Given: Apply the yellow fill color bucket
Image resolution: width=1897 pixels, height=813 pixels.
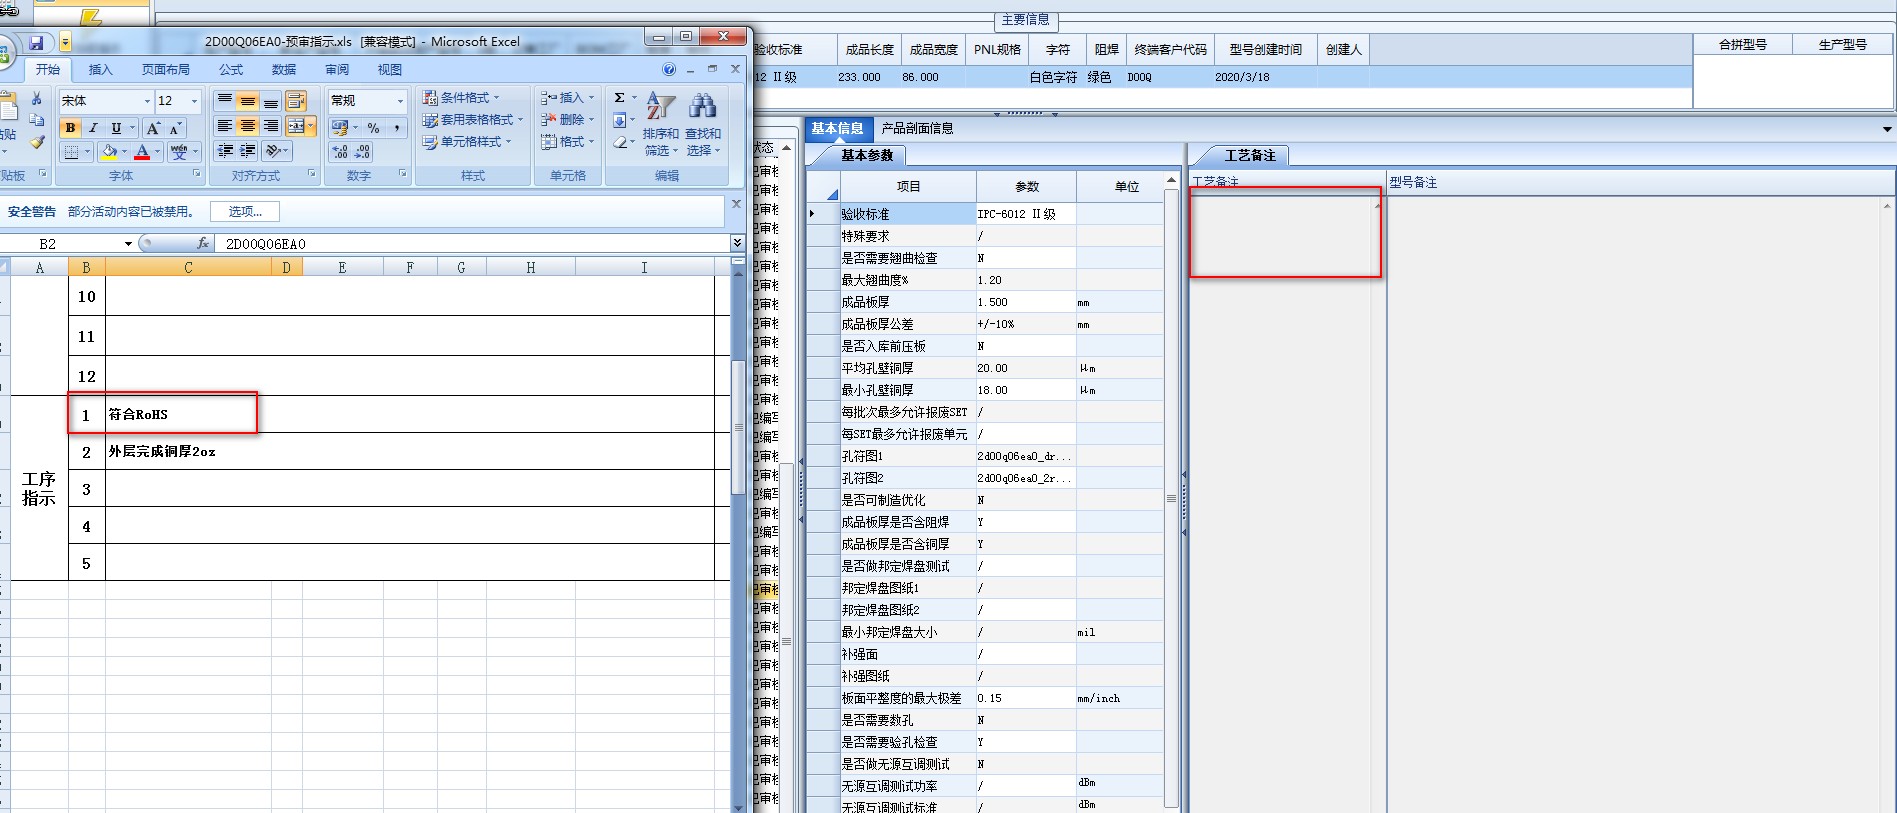Looking at the screenshot, I should (109, 152).
